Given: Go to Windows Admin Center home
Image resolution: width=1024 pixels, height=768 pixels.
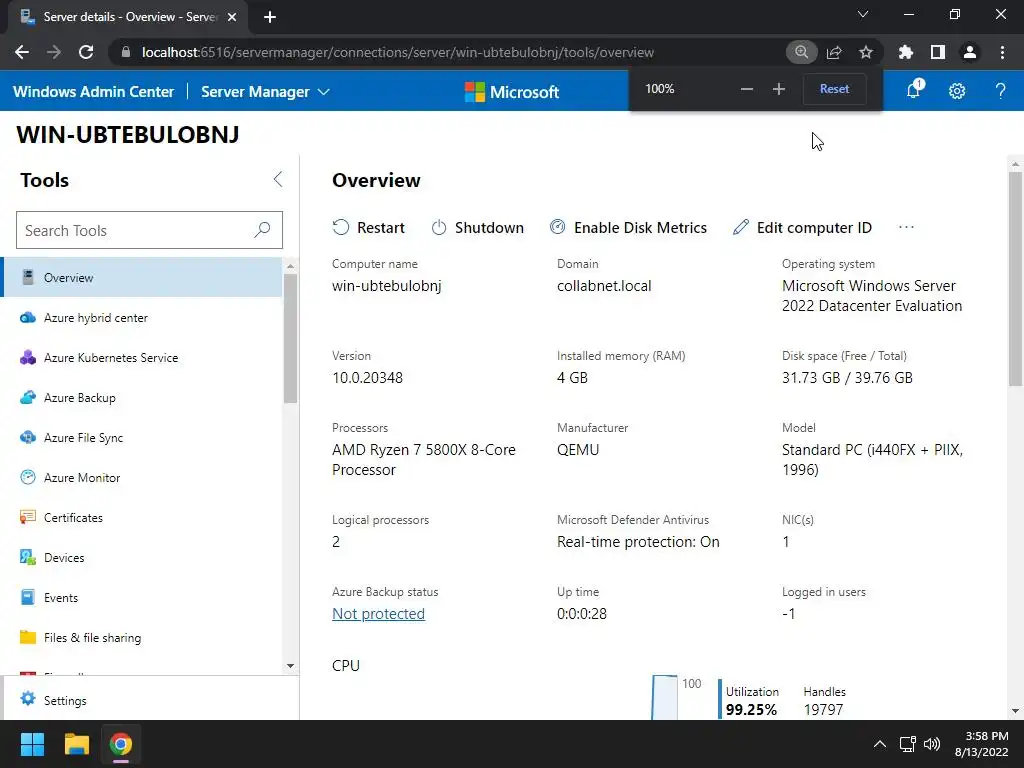Looking at the screenshot, I should pos(93,91).
